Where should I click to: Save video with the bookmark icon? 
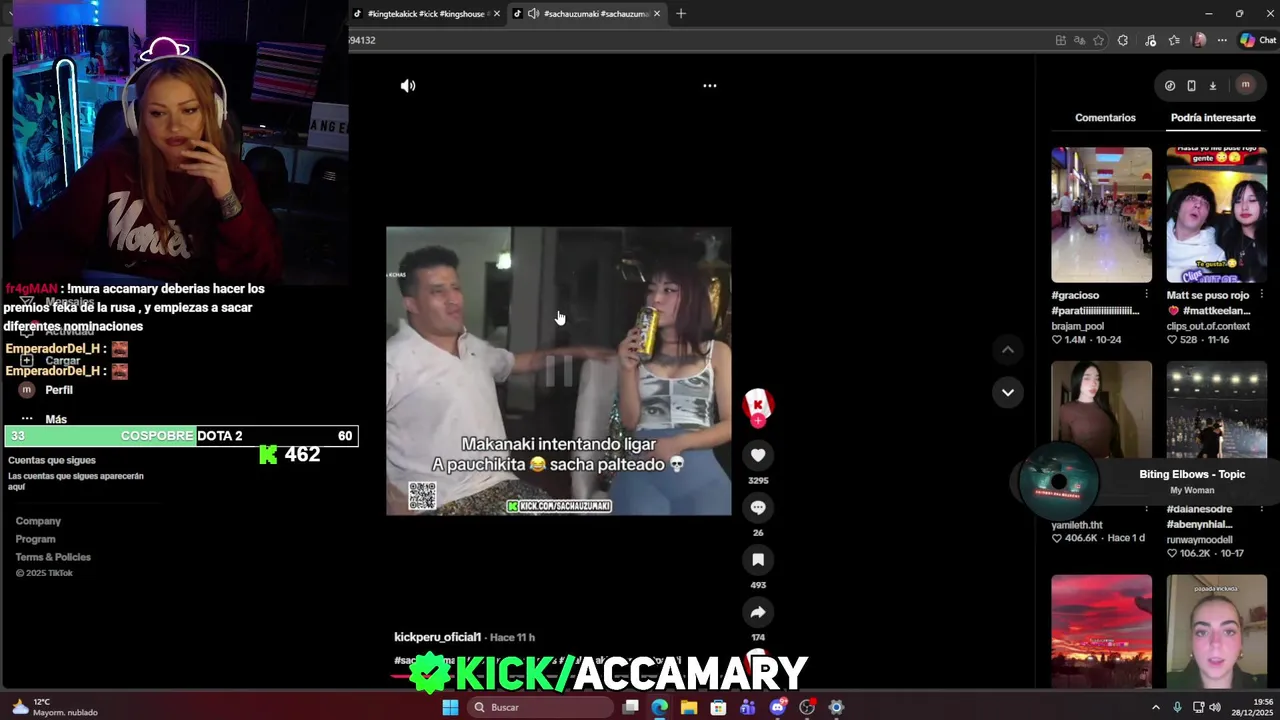758,560
